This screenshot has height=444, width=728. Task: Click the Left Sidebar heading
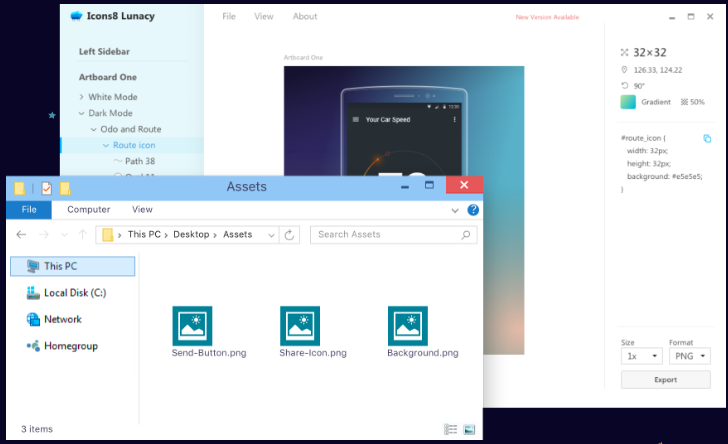click(x=104, y=52)
